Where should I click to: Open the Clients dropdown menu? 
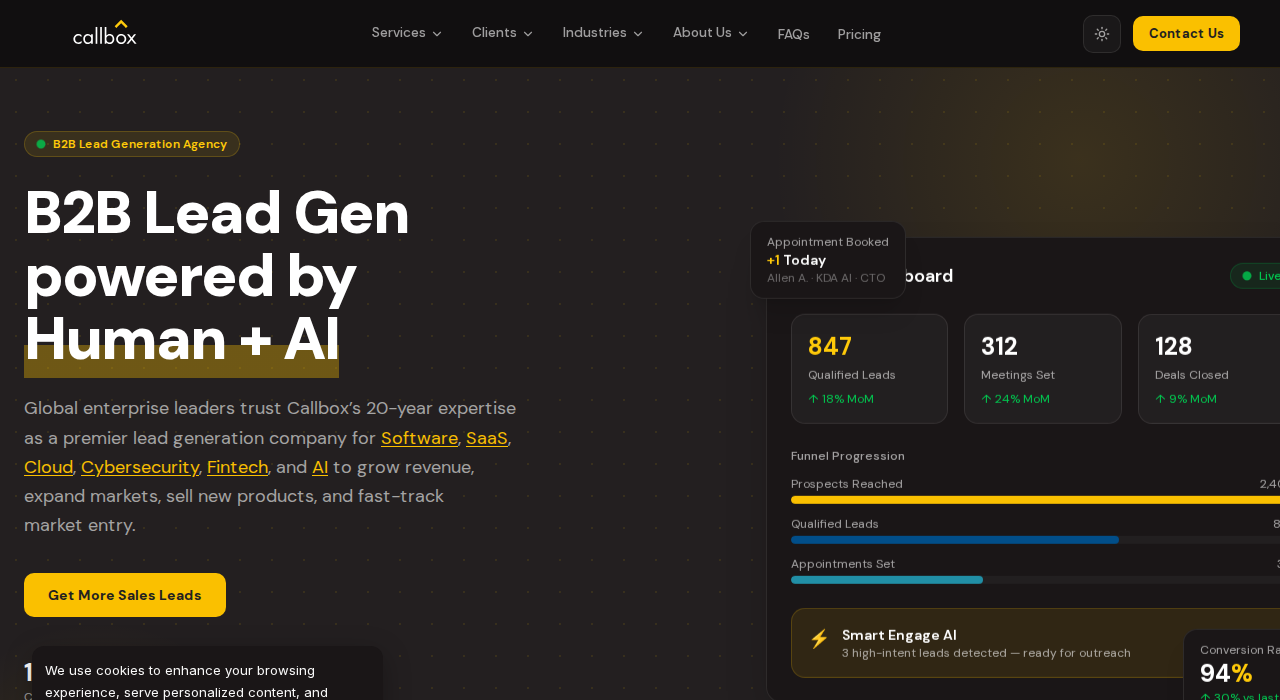(x=503, y=33)
